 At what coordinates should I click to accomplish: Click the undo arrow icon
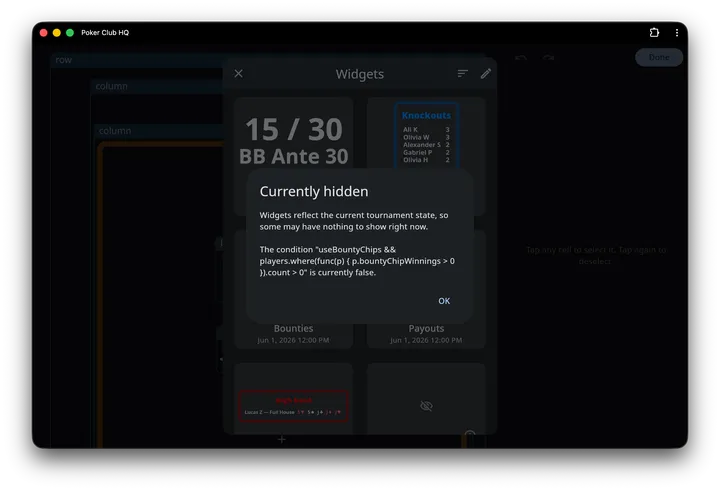[521, 58]
